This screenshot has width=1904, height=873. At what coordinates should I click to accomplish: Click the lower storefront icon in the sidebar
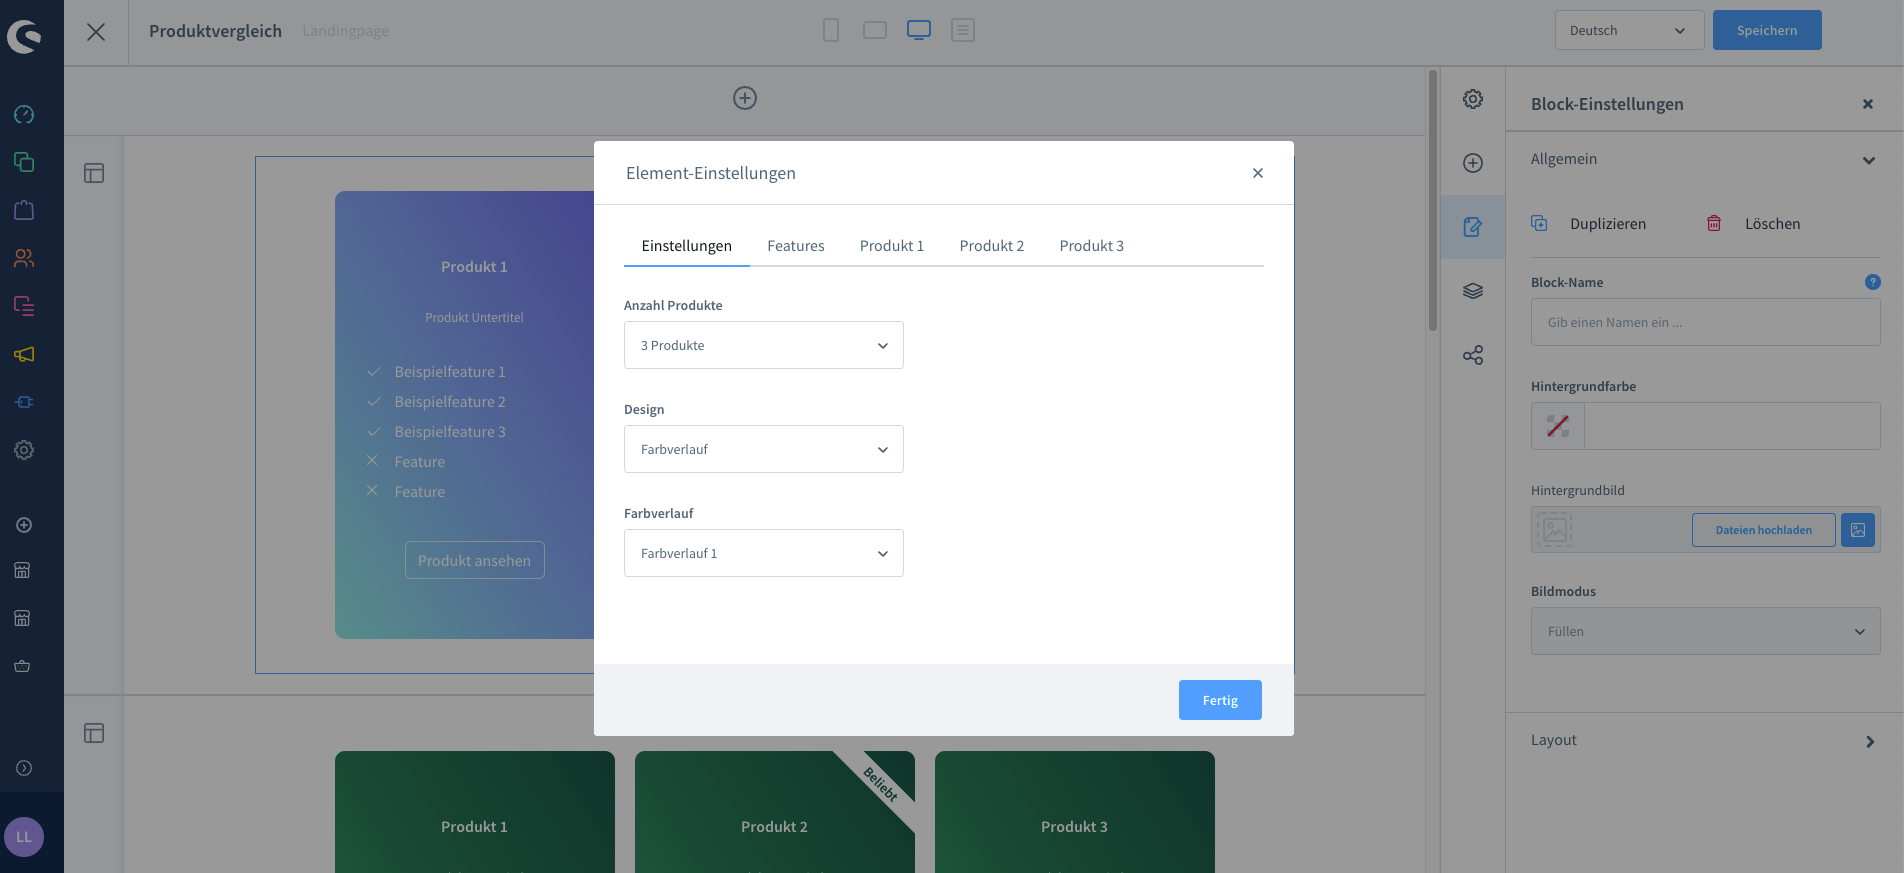tap(22, 618)
